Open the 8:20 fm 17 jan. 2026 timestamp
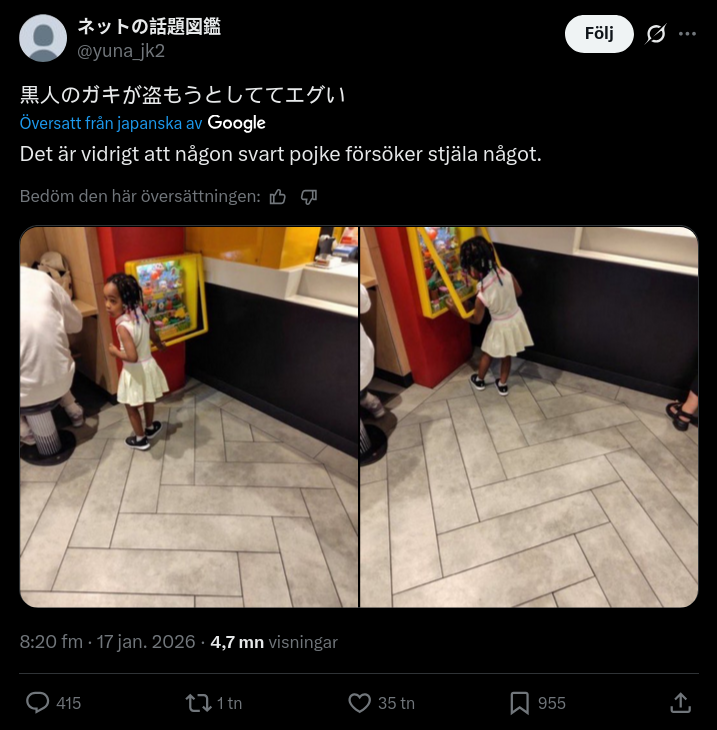The width and height of the screenshot is (717, 730). coord(107,642)
